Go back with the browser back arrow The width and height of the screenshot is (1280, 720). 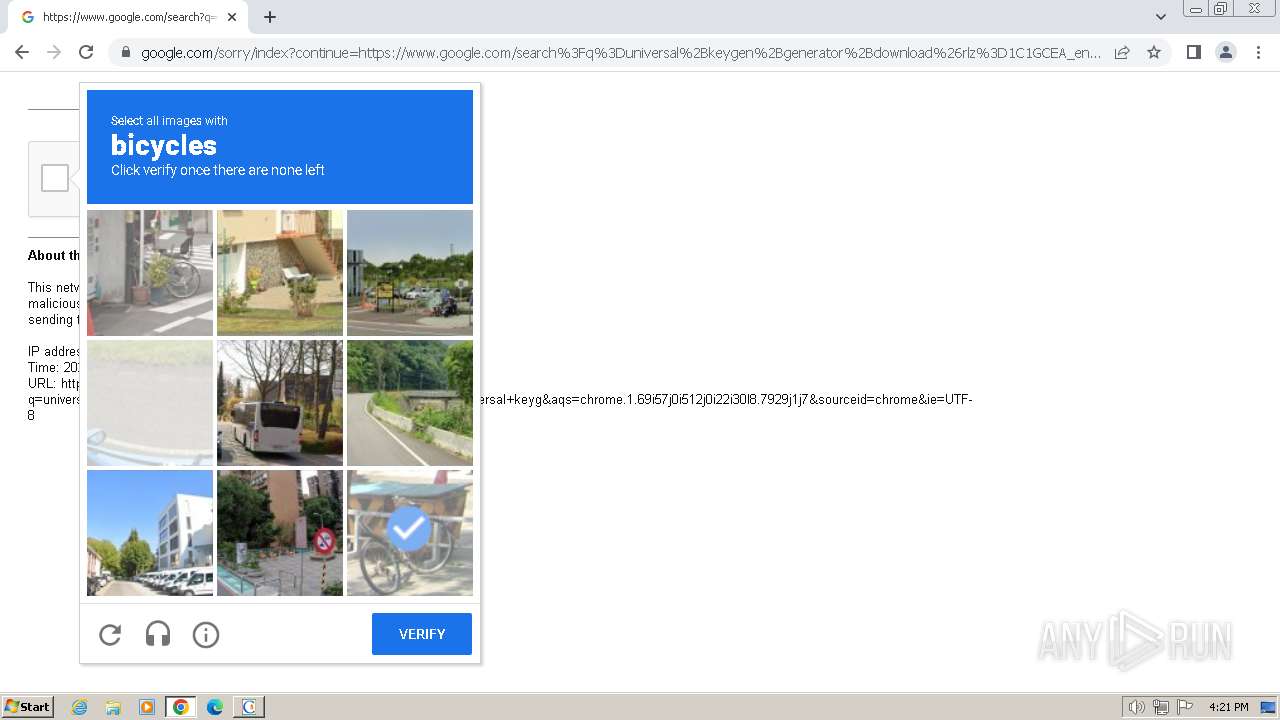[22, 52]
